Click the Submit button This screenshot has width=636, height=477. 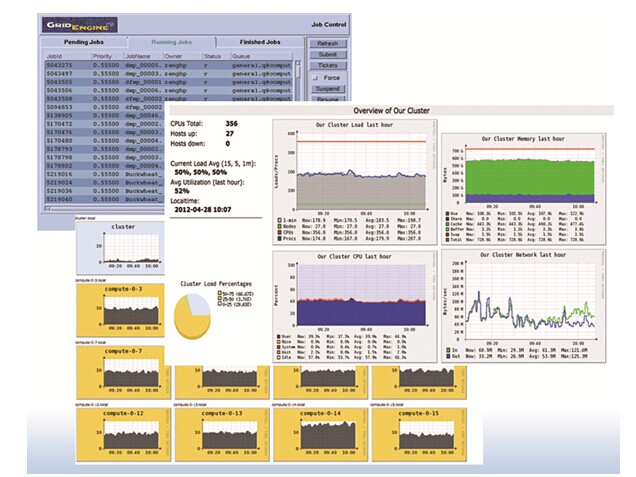coord(326,55)
